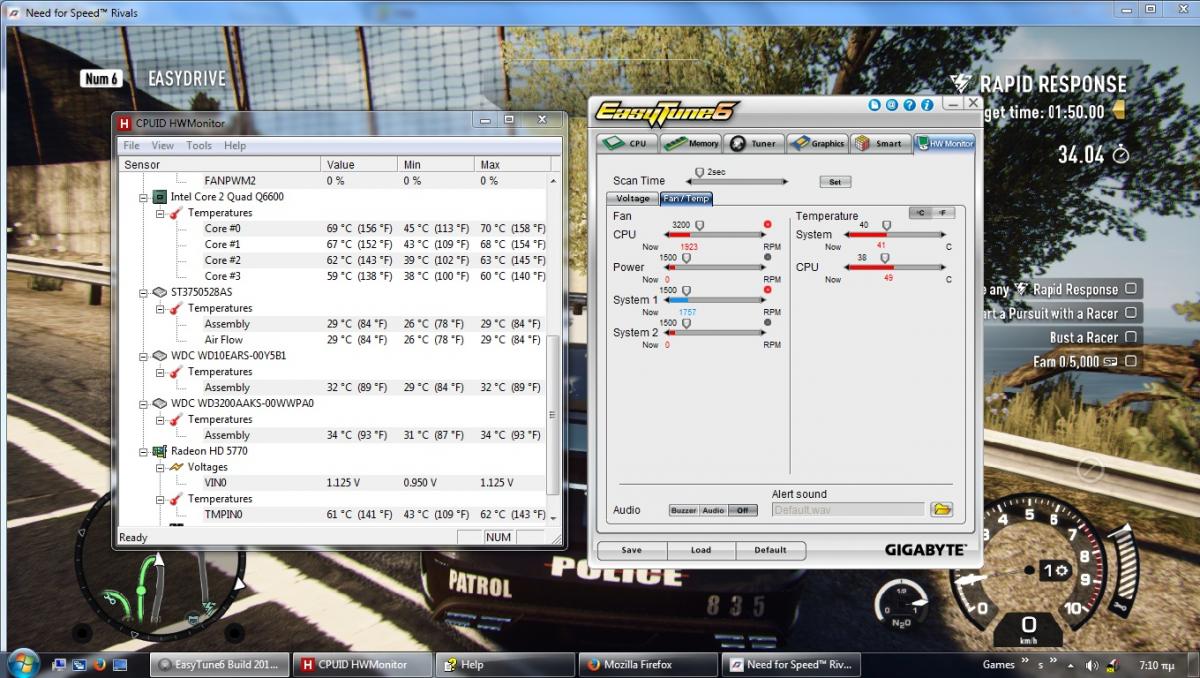Image resolution: width=1200 pixels, height=678 pixels.
Task: Click the Firefox quick launch icon
Action: point(99,664)
